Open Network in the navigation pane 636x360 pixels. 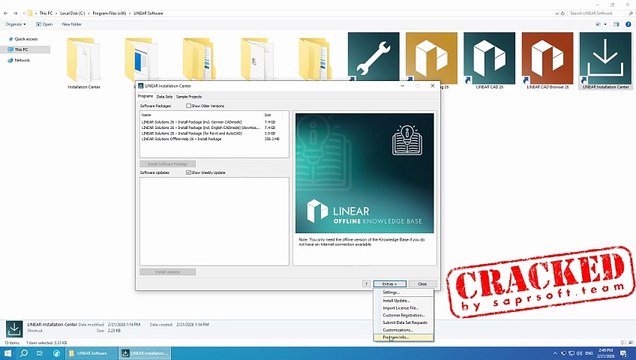click(22, 60)
